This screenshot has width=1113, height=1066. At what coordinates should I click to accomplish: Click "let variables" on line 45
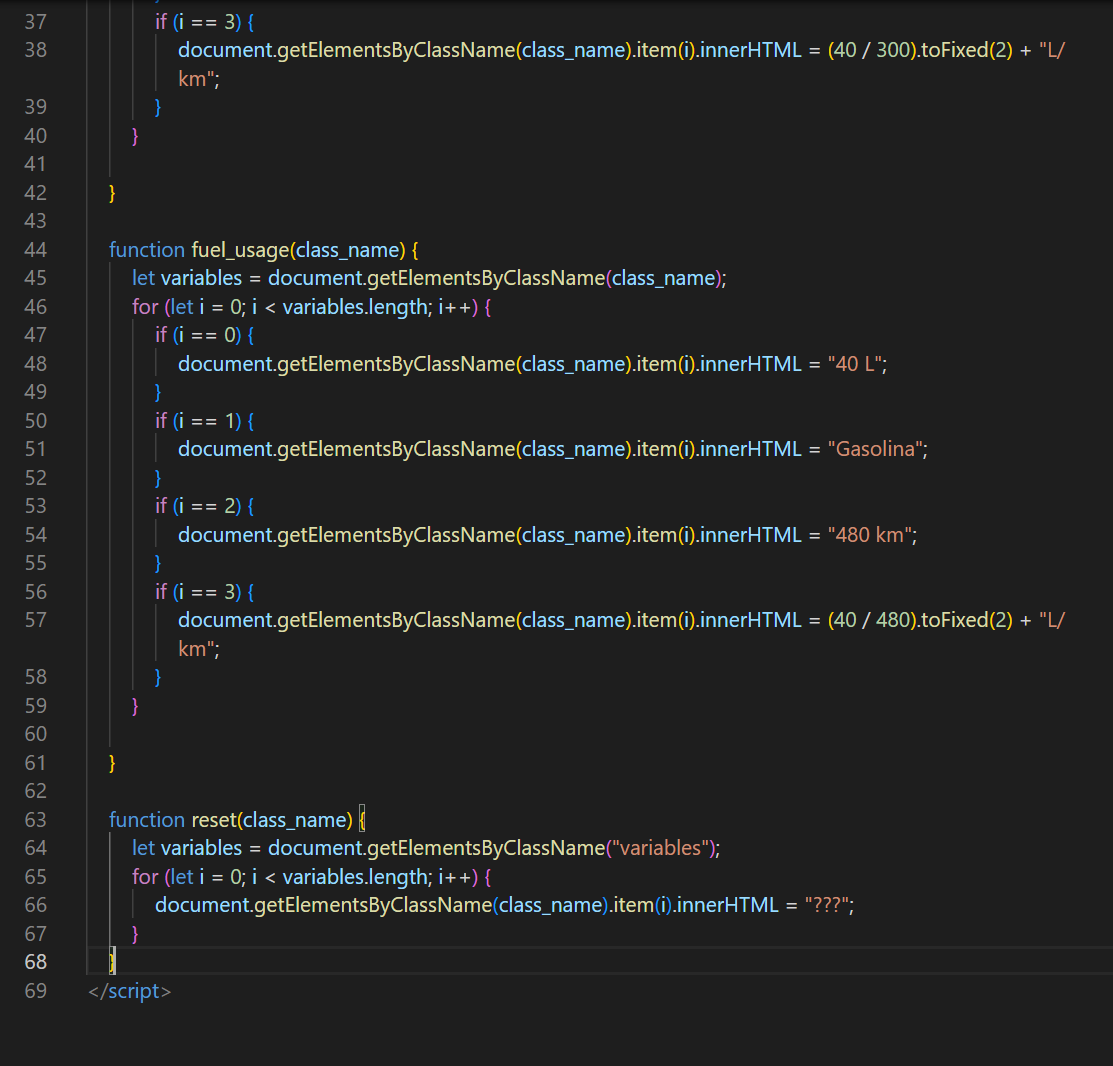click(187, 278)
